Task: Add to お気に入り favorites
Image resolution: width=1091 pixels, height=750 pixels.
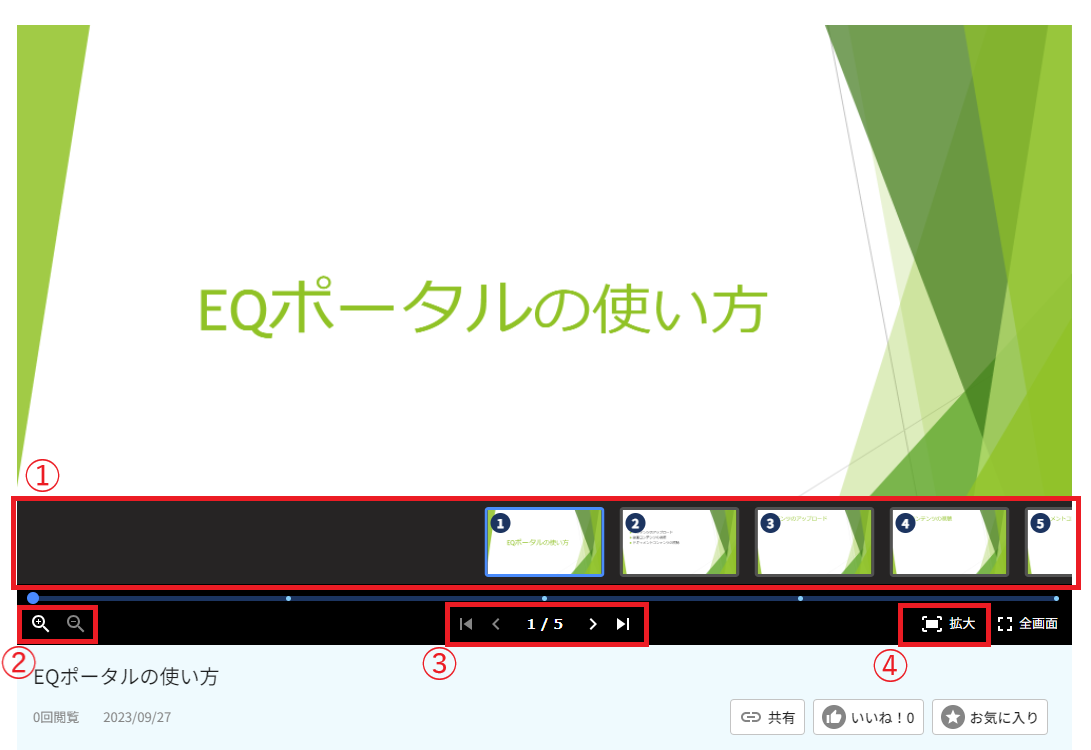Action: [989, 717]
